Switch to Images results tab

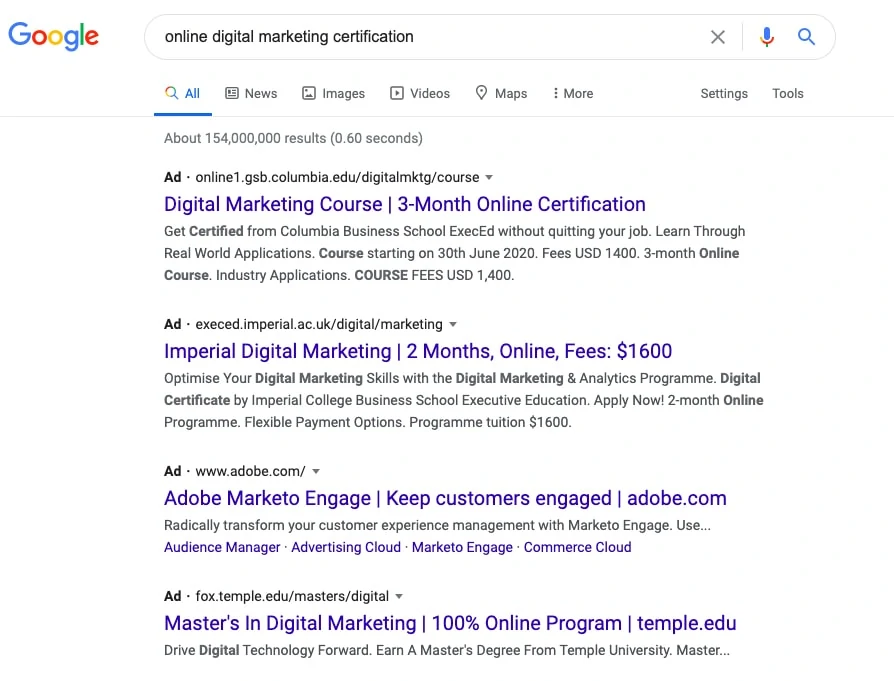[333, 93]
